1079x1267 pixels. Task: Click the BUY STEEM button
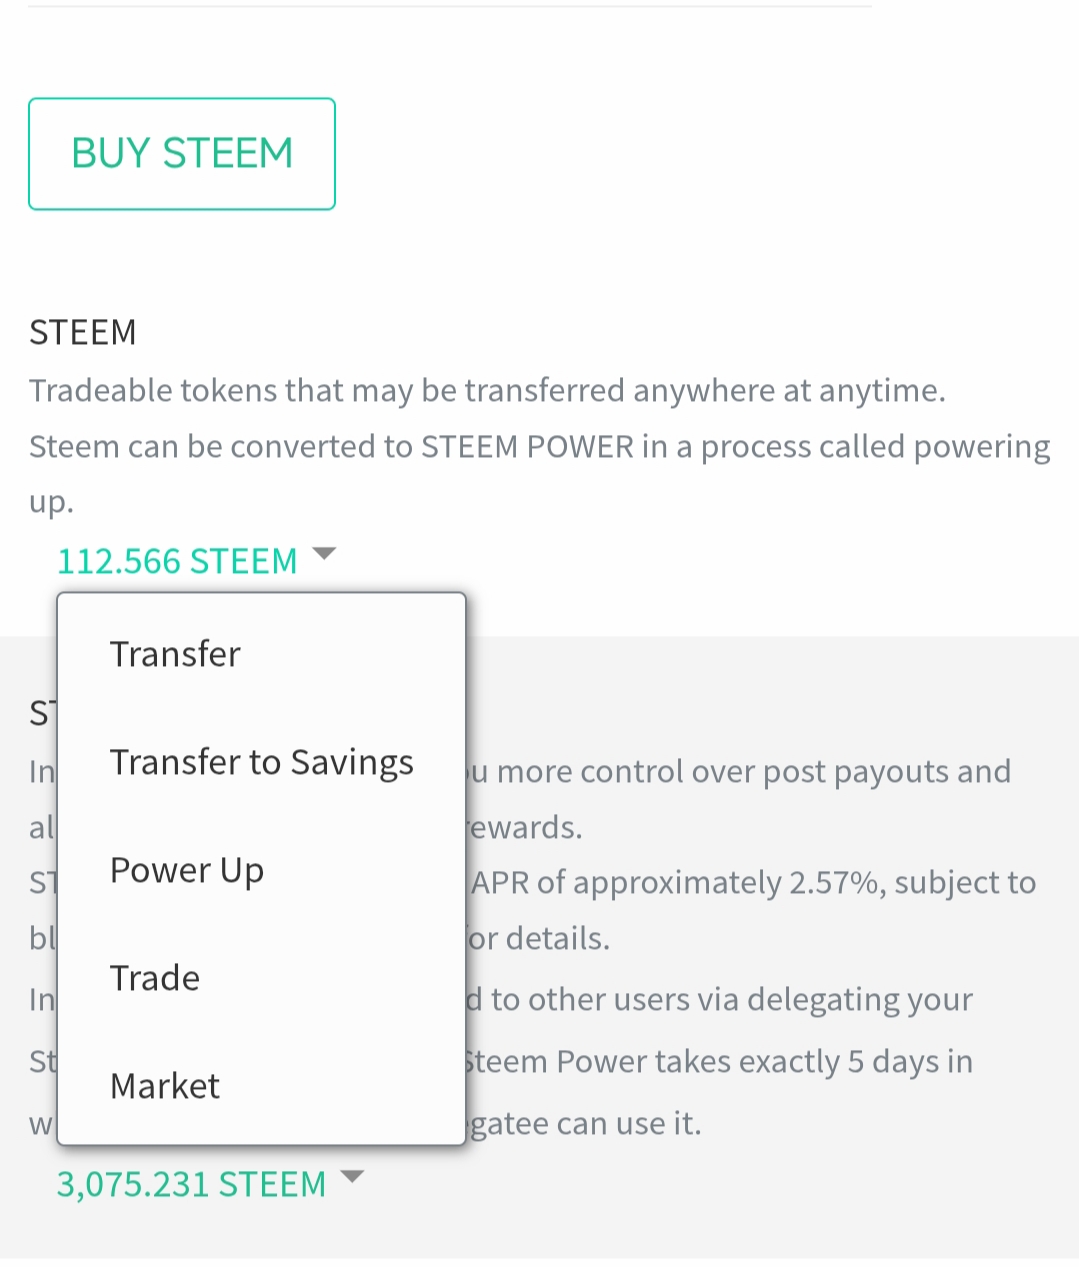tap(182, 154)
